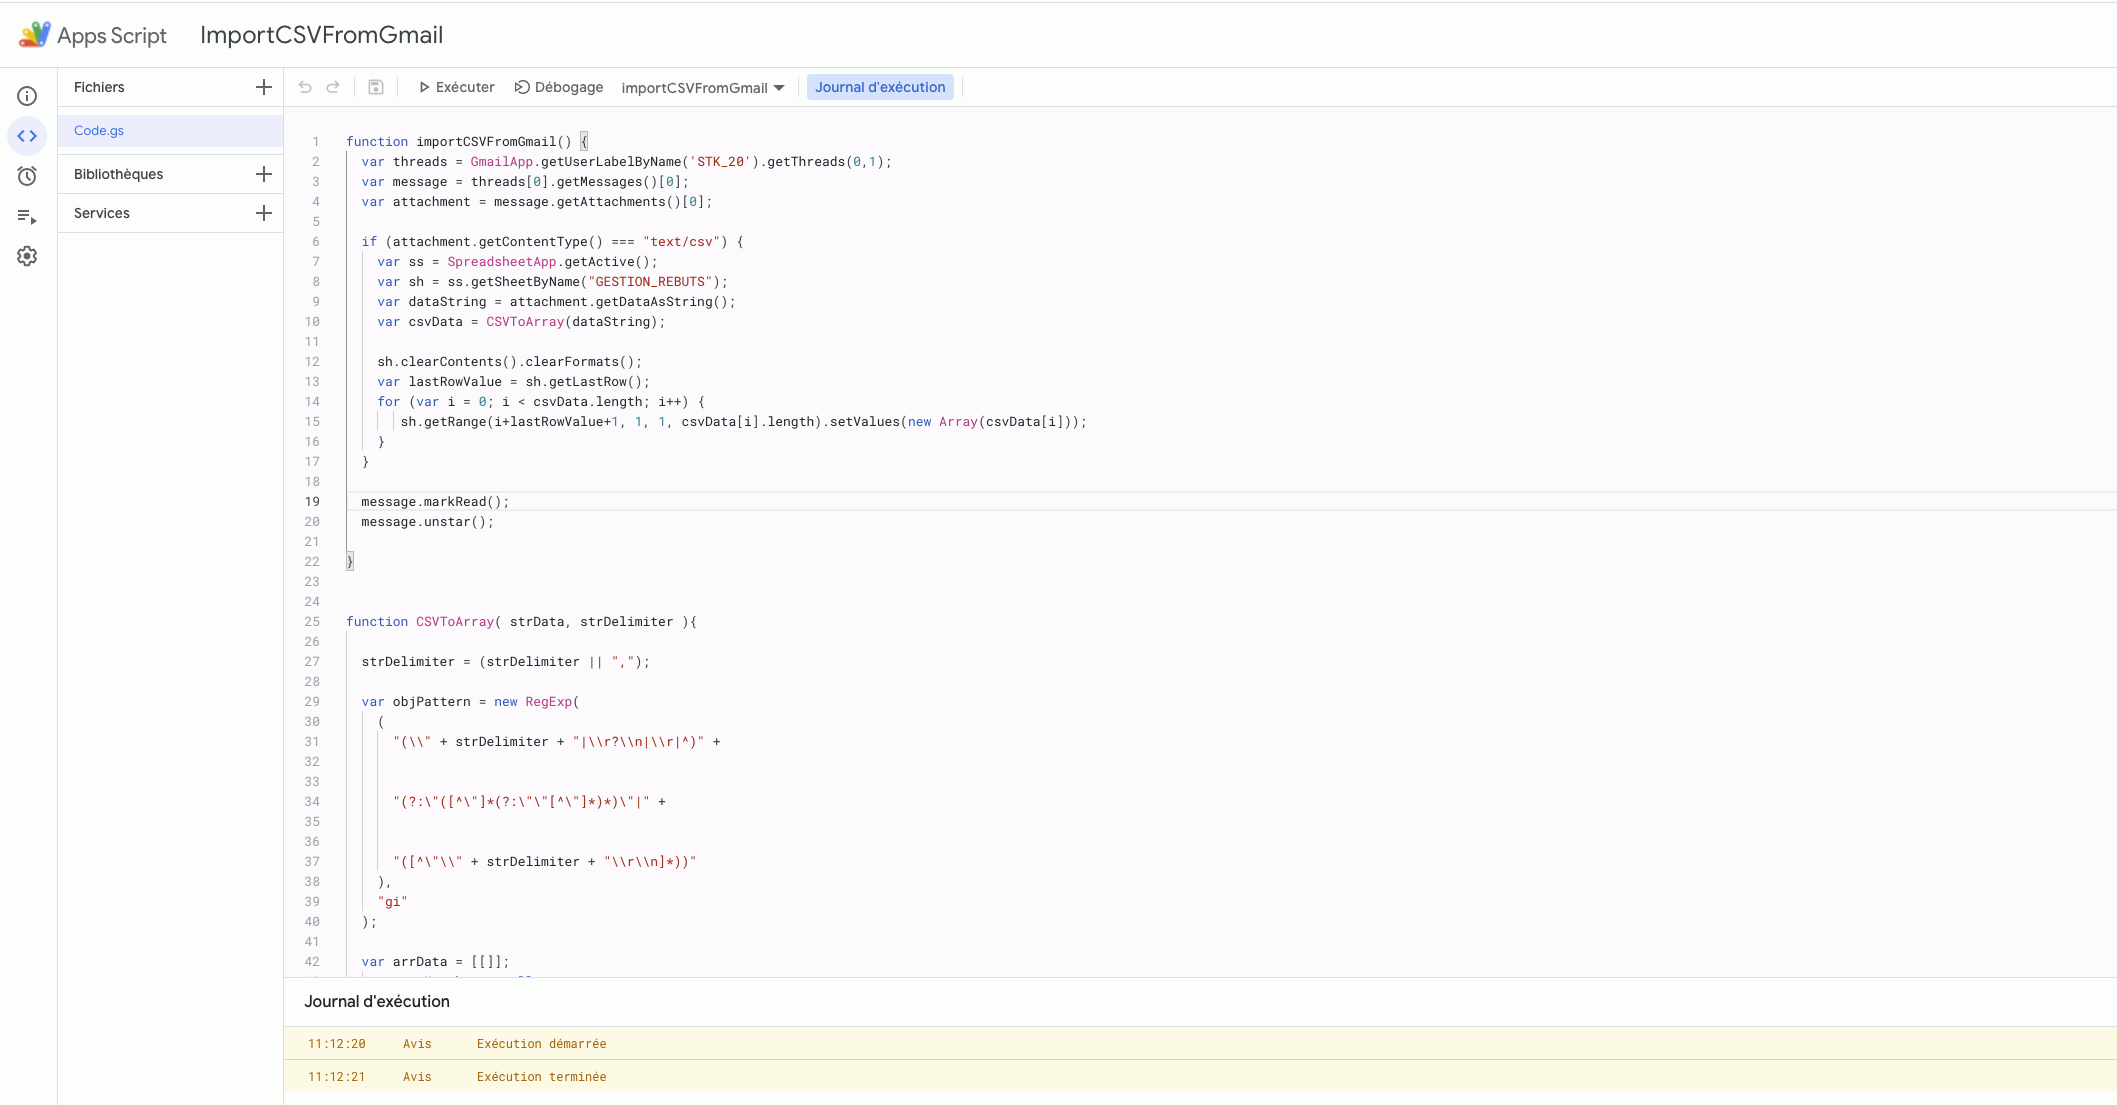Add a new file with Fichiers plus

coord(264,87)
